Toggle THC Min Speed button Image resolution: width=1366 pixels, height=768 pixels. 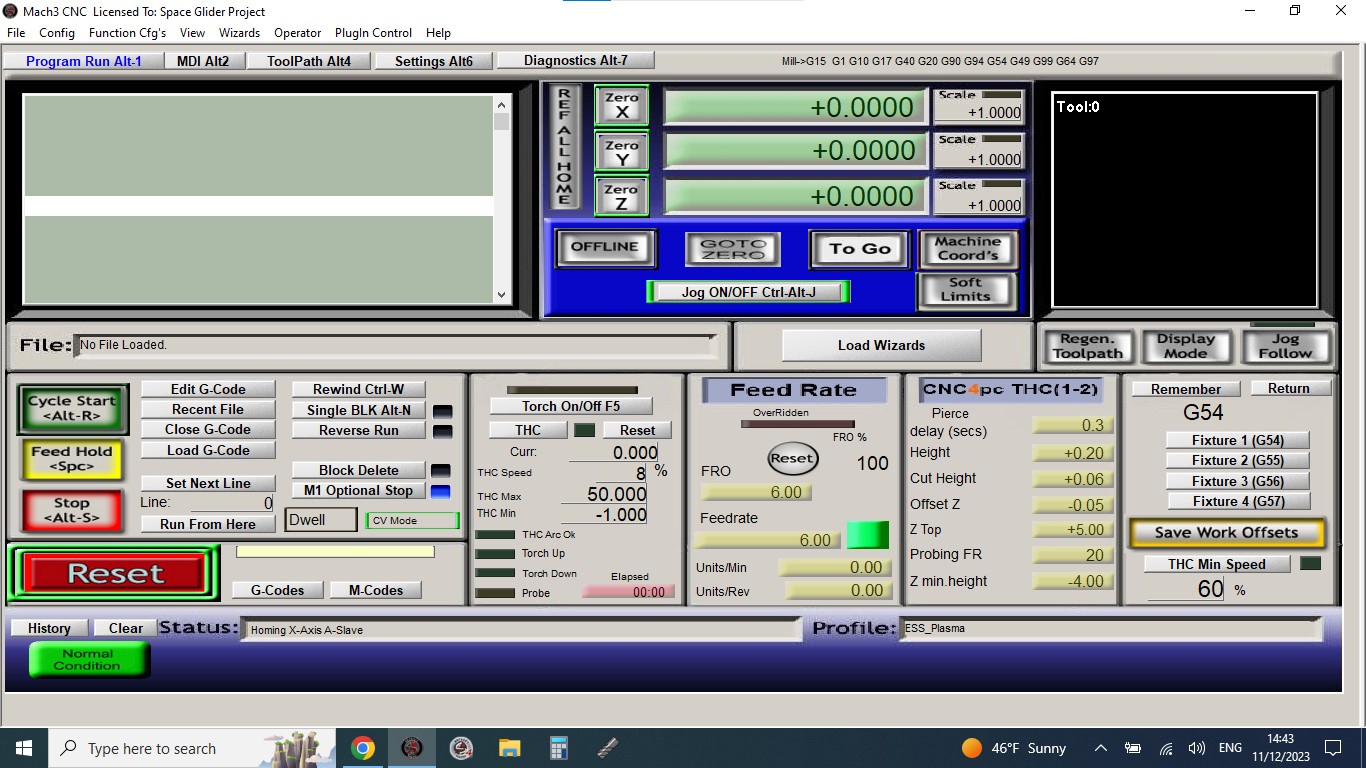click(1217, 564)
